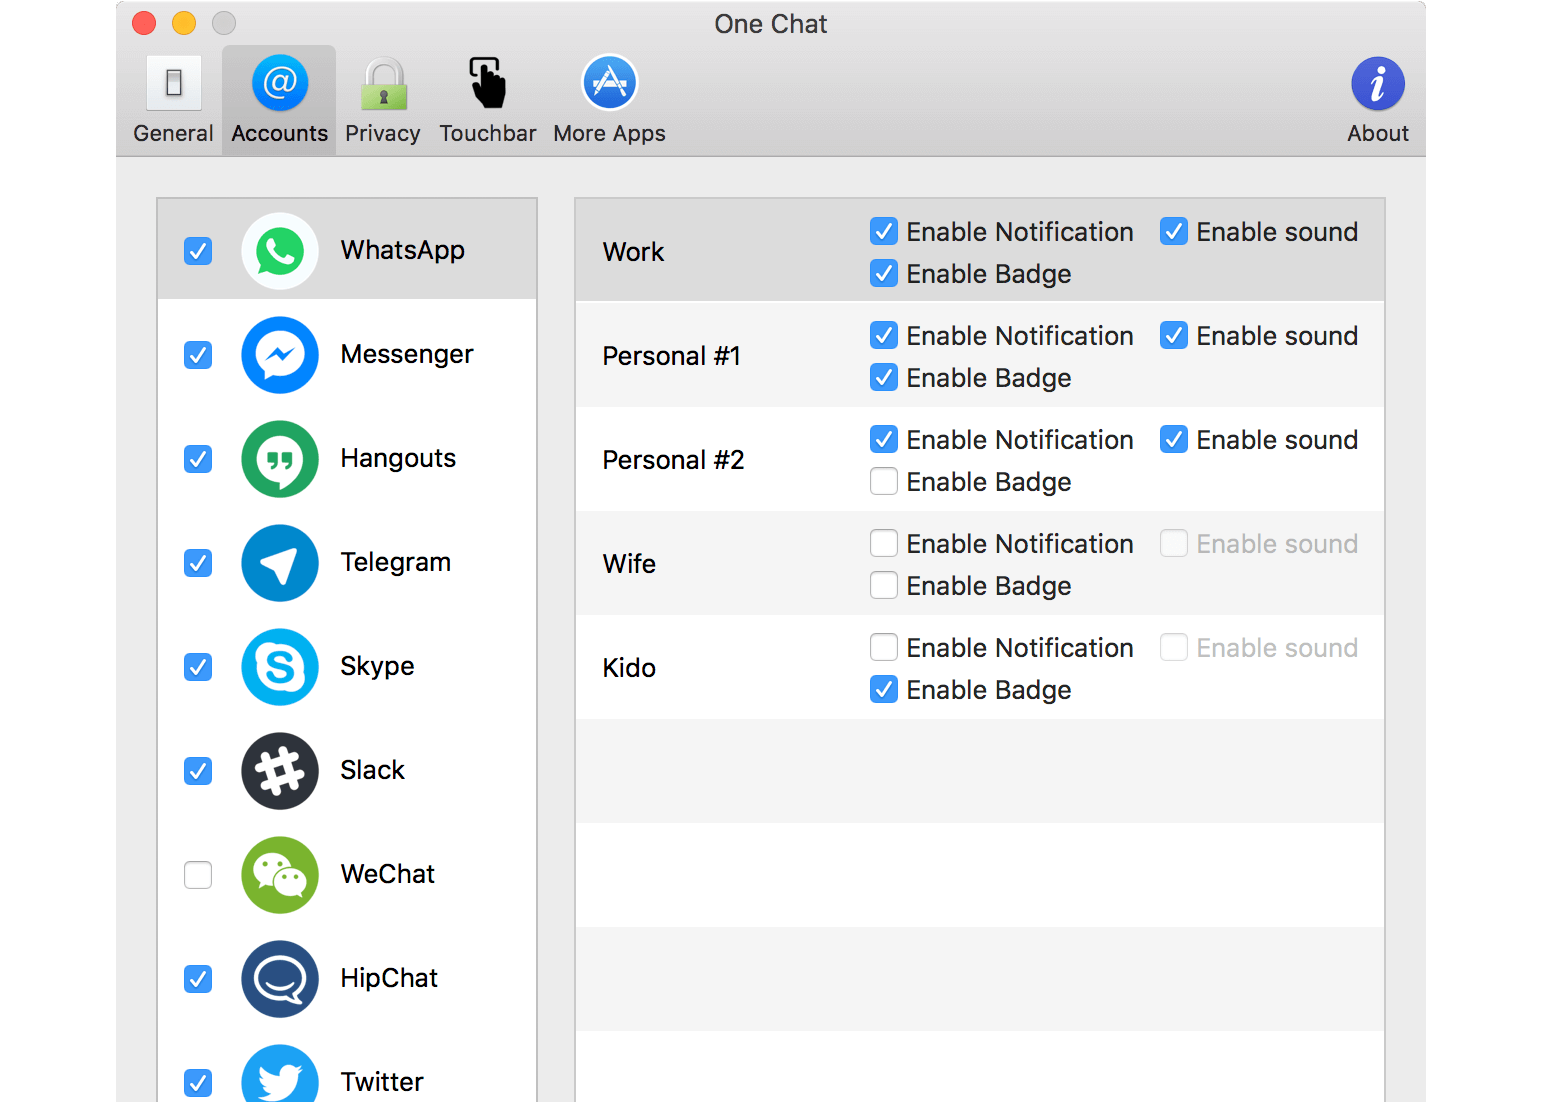Disable Enable sound for Work account
Screen dimensions: 1553x1102
click(x=1174, y=231)
